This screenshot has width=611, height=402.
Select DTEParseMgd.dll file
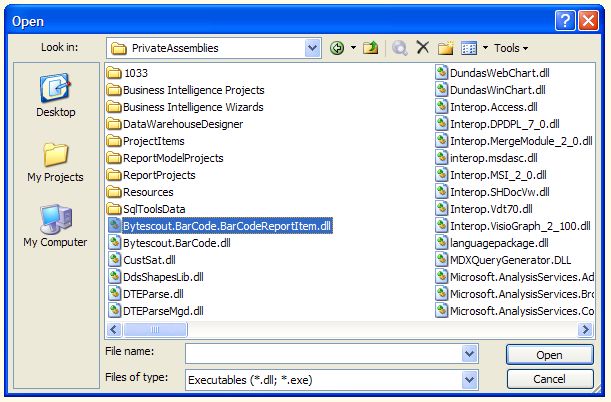(156, 311)
